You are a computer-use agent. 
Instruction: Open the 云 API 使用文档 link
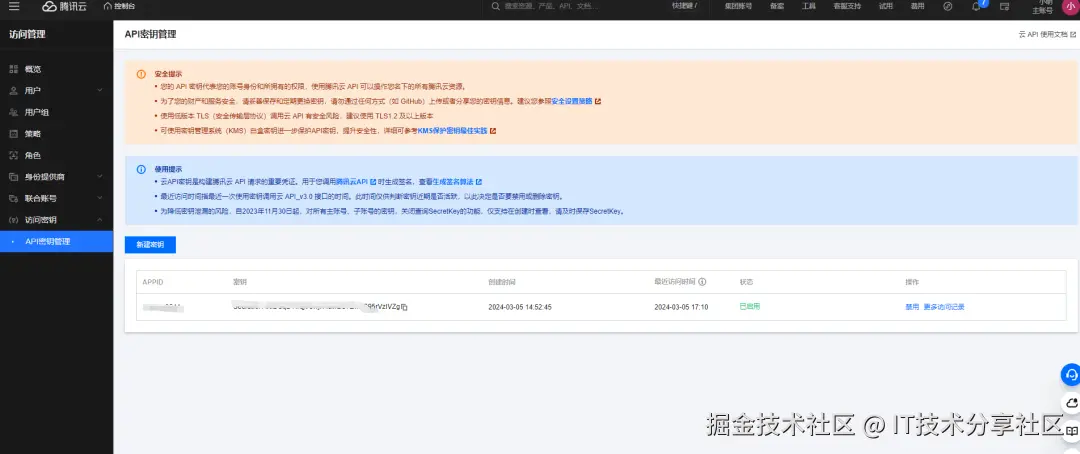(x=1047, y=34)
